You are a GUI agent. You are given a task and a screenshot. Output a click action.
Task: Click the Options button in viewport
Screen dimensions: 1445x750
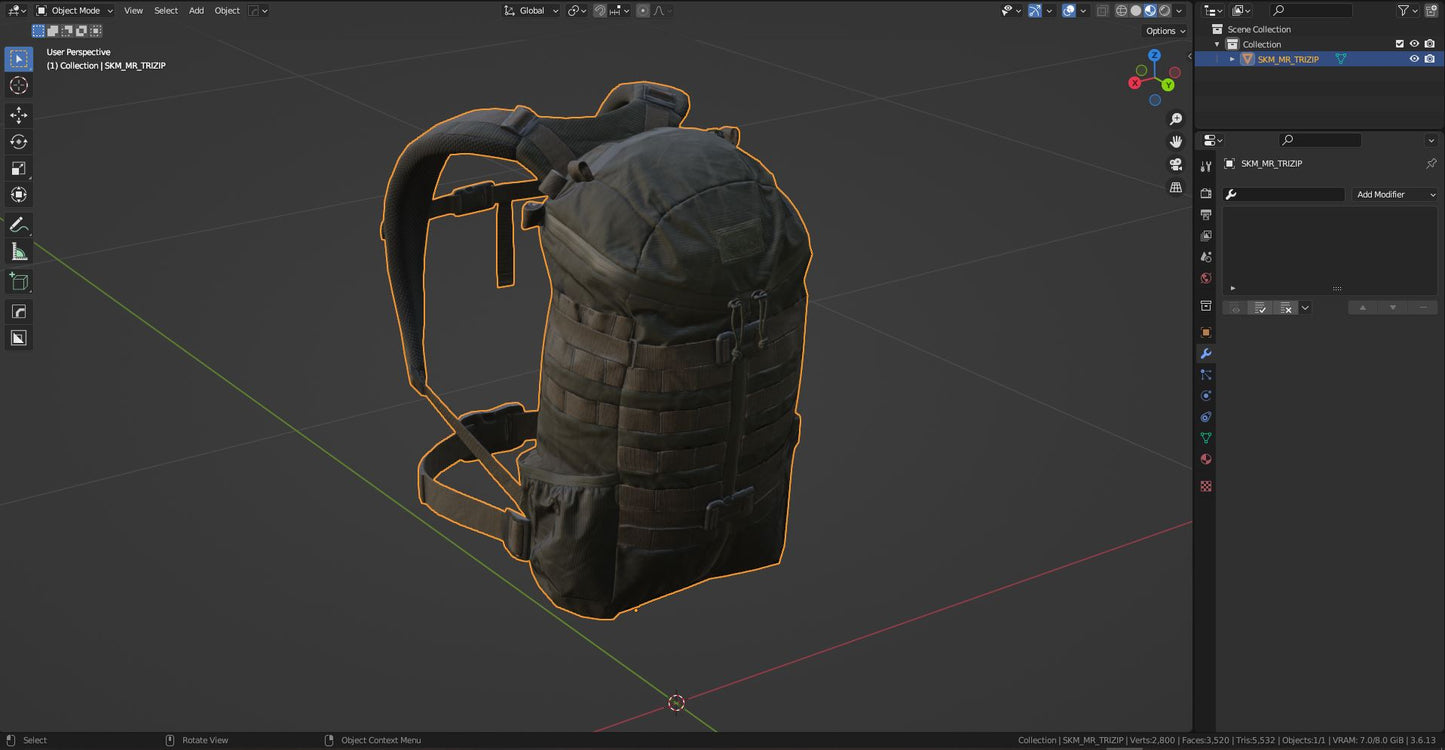(x=1163, y=31)
